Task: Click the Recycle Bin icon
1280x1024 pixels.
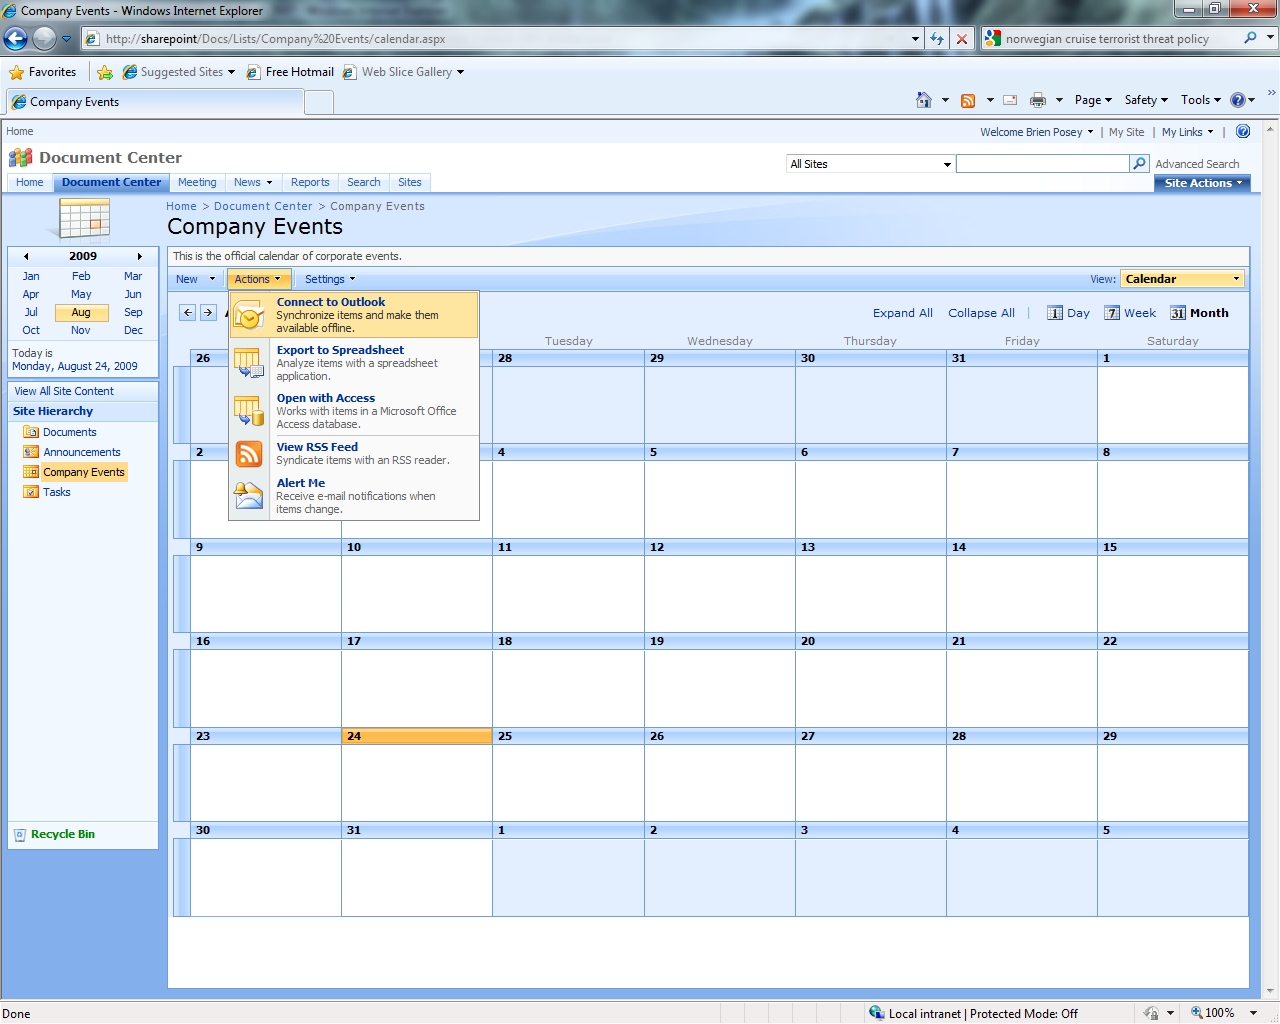Action: pyautogui.click(x=20, y=835)
